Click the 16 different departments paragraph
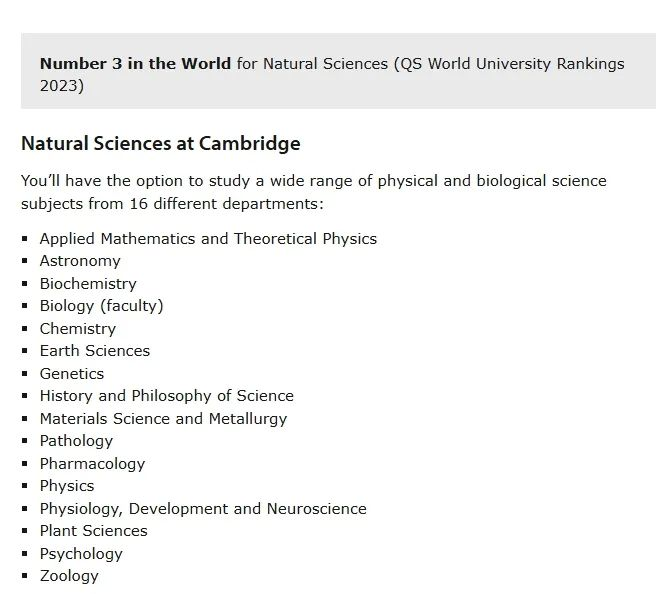Image resolution: width=670 pixels, height=594 pixels. point(314,192)
